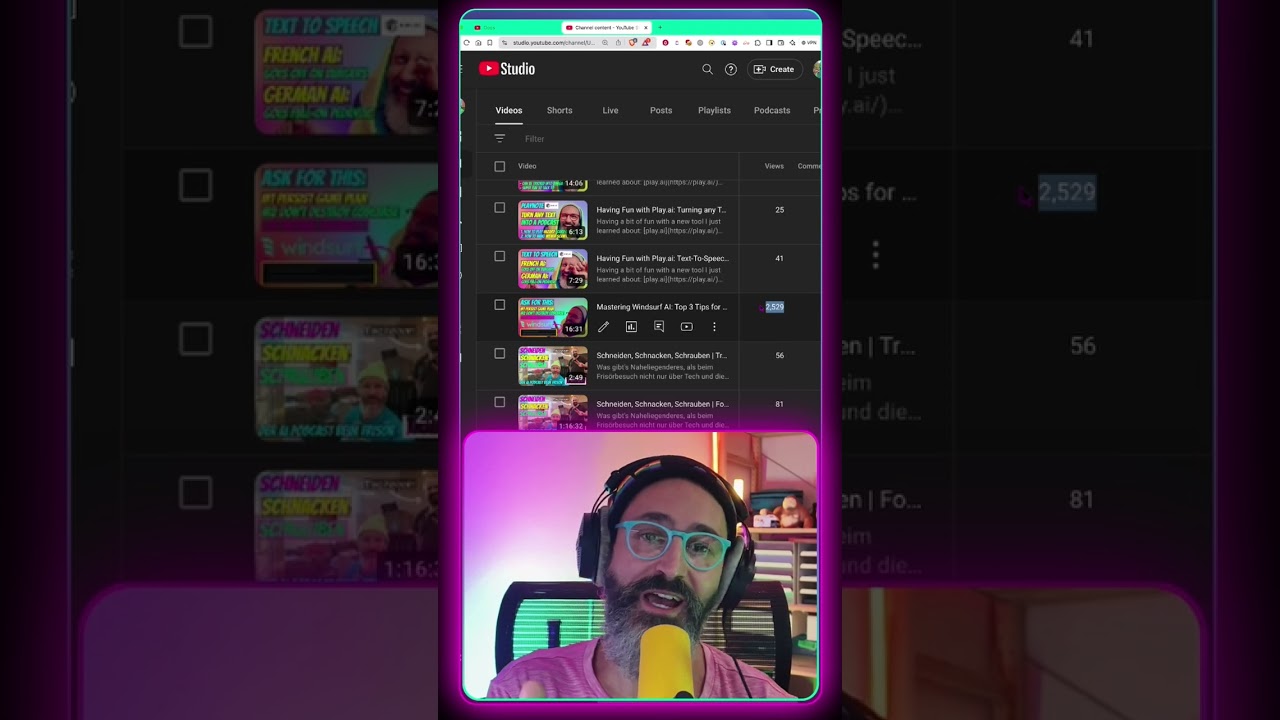The image size is (1280, 720).
Task: Click the VPN button in browser toolbar
Action: coord(807,43)
